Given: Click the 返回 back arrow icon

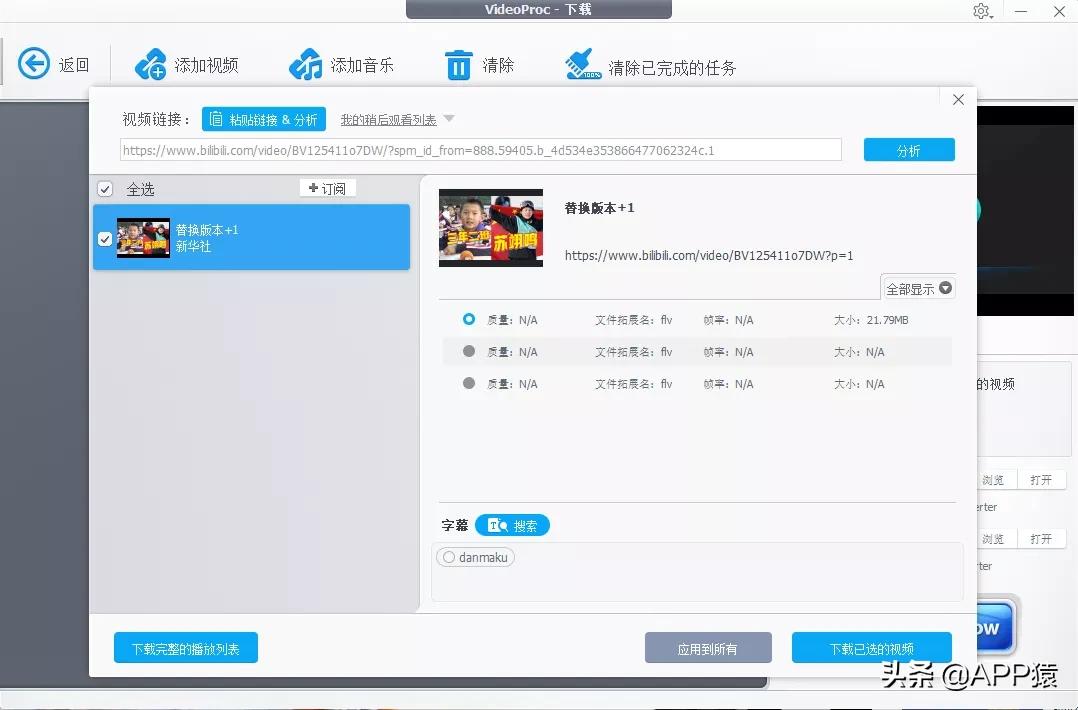Looking at the screenshot, I should [x=33, y=63].
